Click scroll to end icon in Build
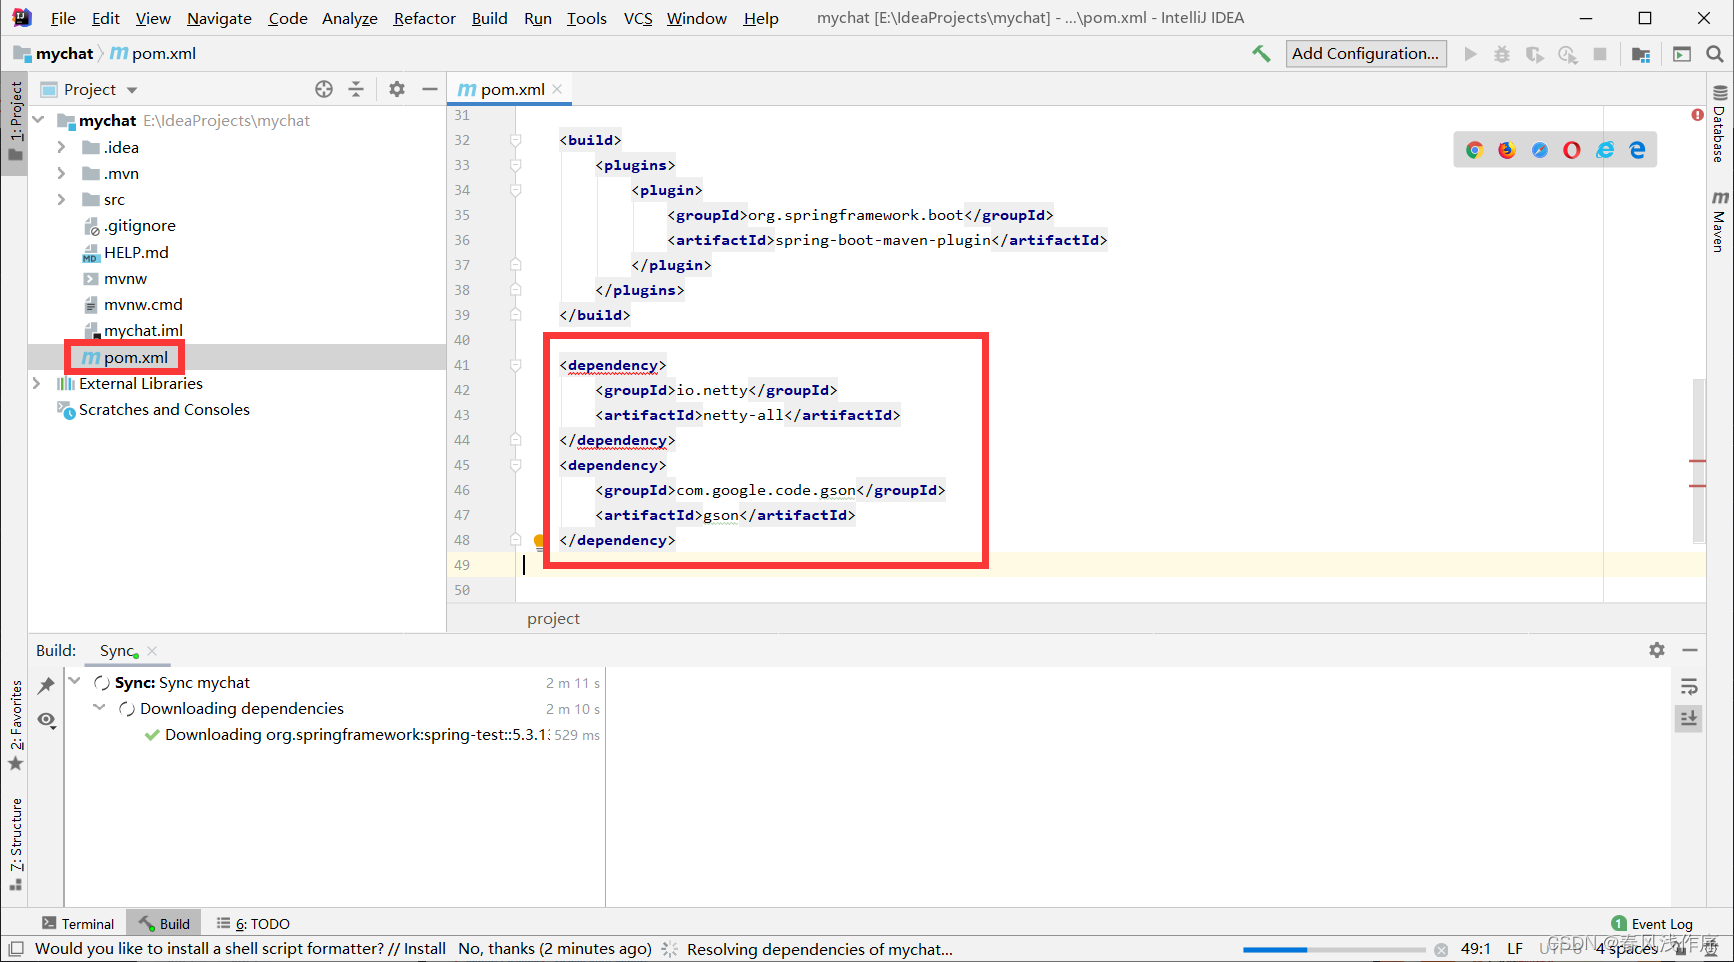Screen dimensions: 1734x962 click(x=1689, y=718)
